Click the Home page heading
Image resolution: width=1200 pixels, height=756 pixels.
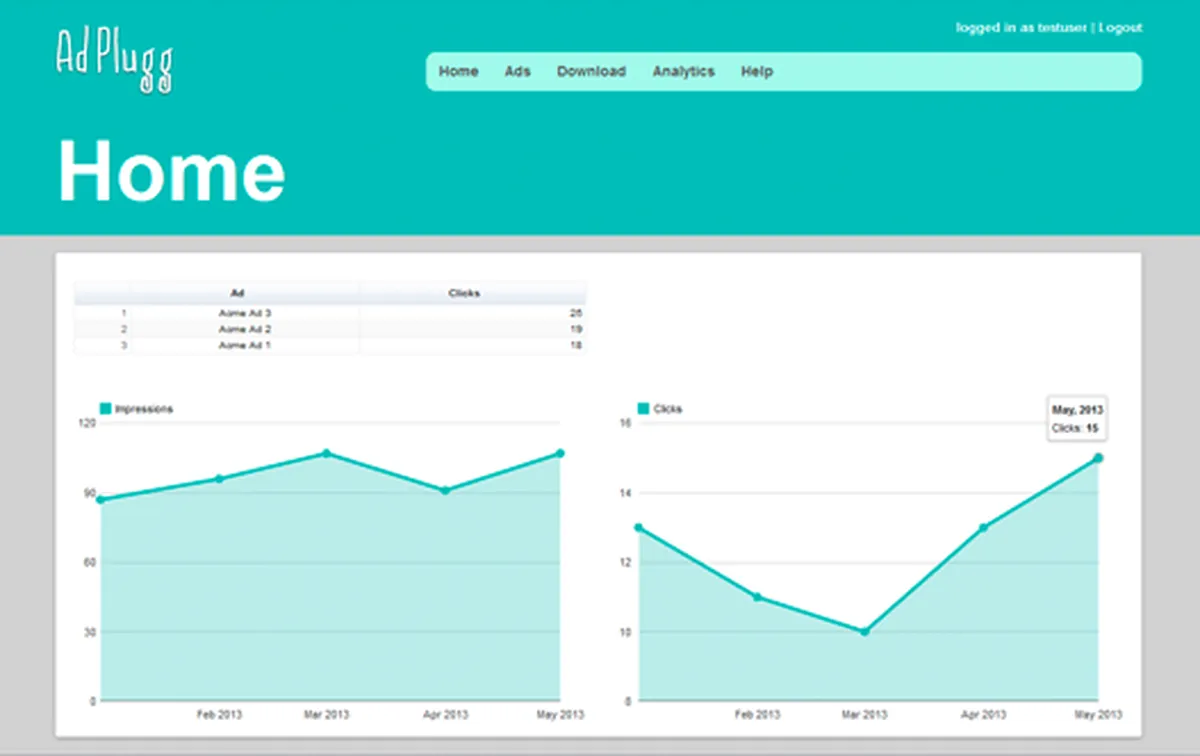tap(171, 171)
